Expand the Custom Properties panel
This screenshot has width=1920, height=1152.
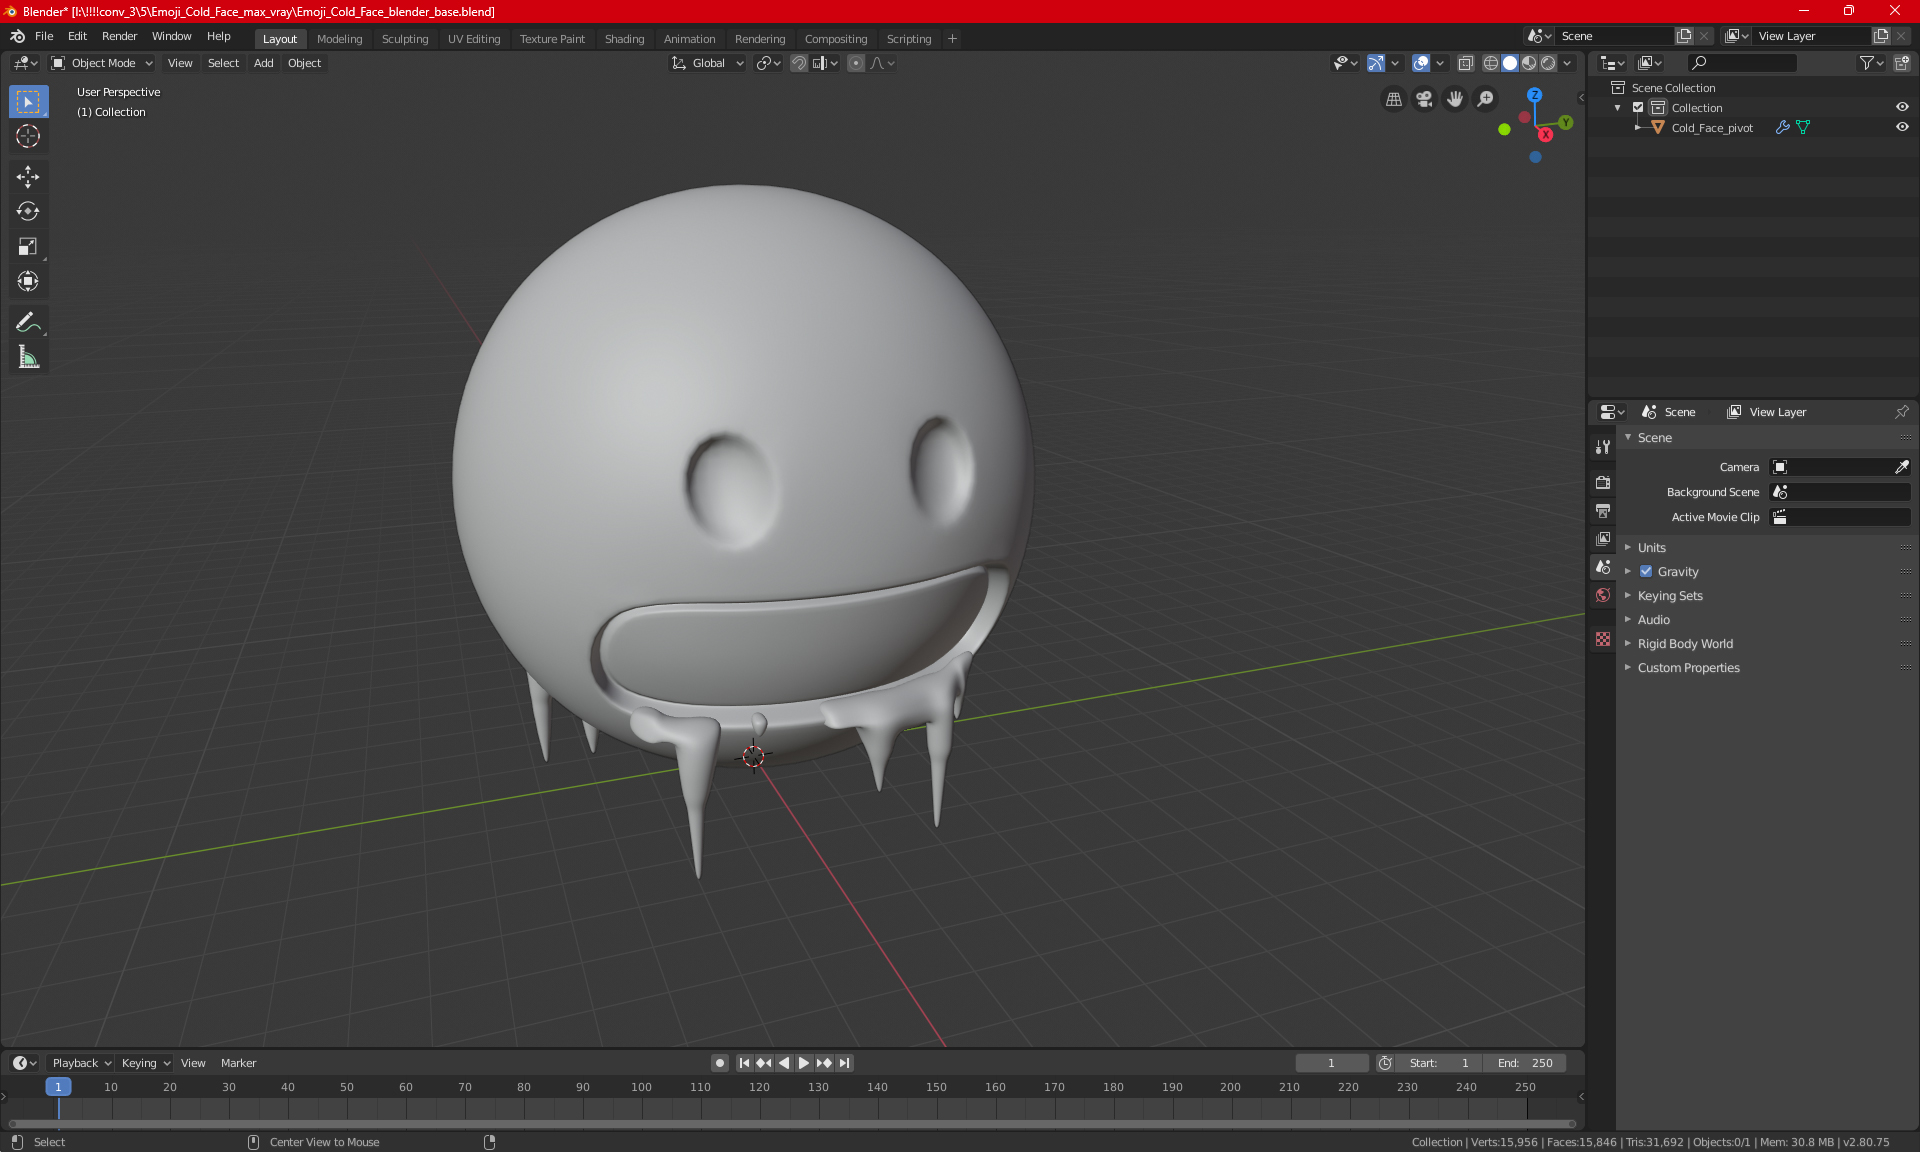pos(1688,667)
